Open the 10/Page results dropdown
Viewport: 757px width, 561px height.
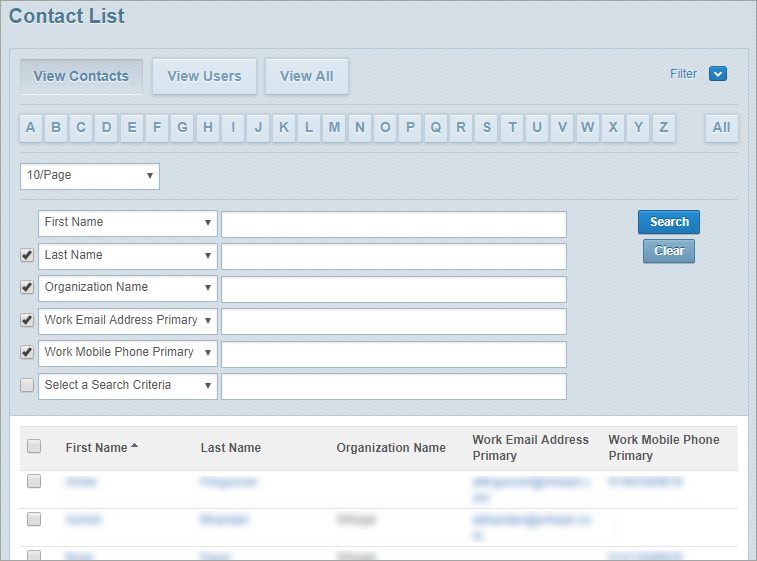coord(90,176)
